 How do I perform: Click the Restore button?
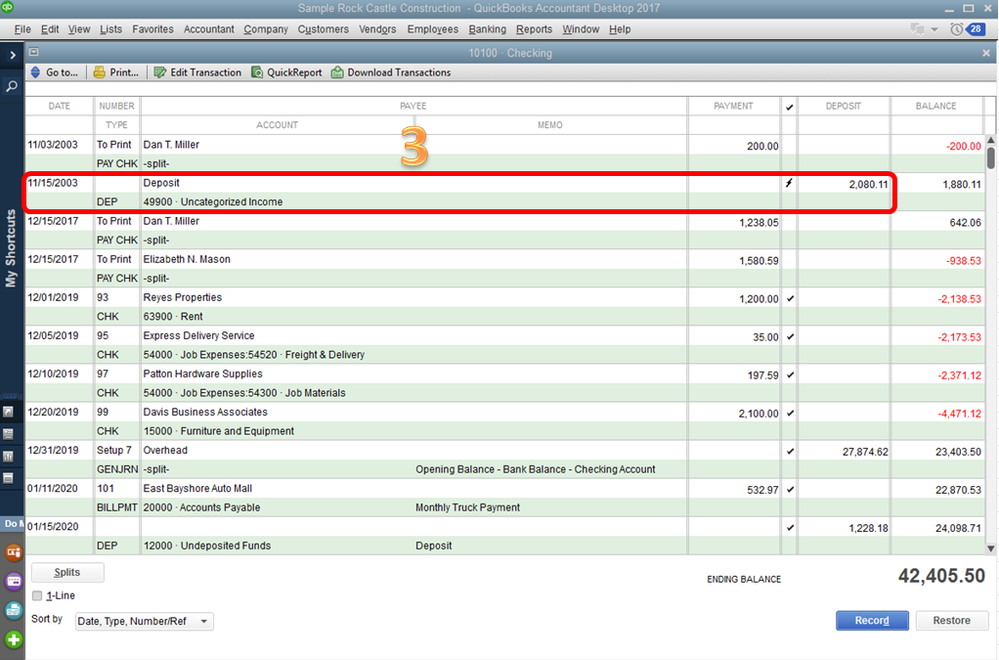(x=952, y=621)
